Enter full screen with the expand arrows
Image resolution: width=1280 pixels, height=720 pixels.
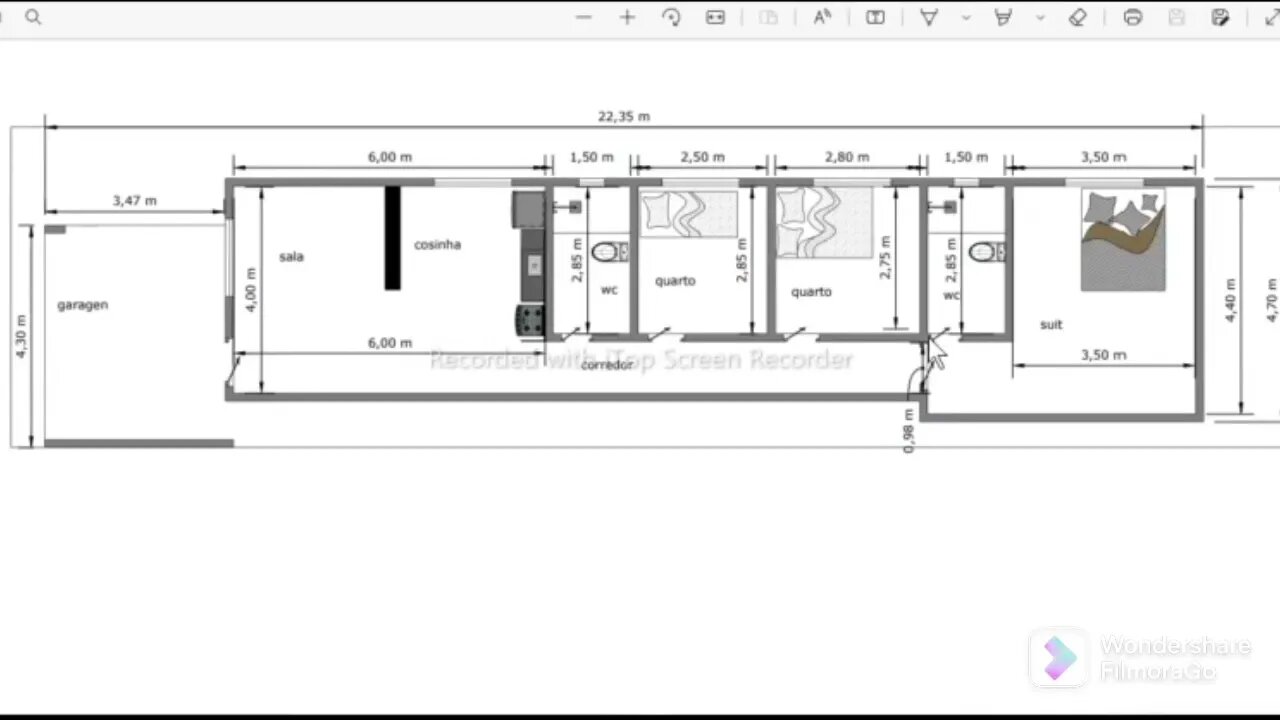tap(1268, 17)
